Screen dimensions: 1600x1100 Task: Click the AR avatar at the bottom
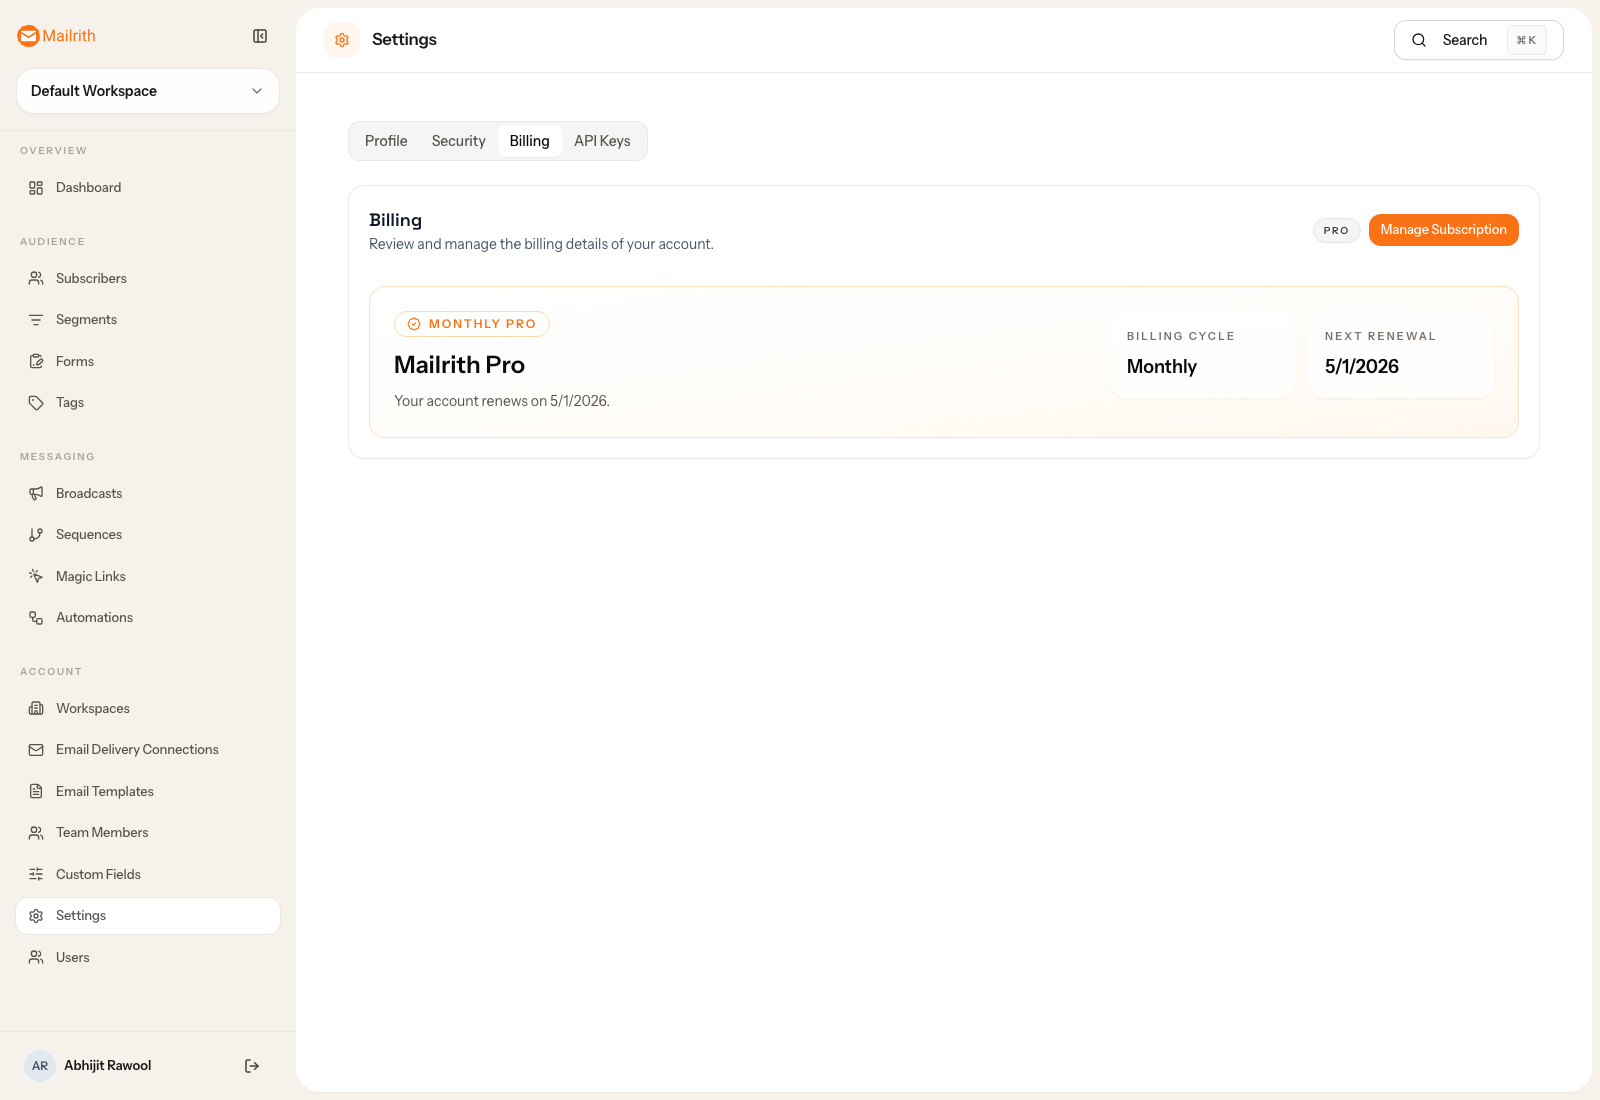[40, 1065]
